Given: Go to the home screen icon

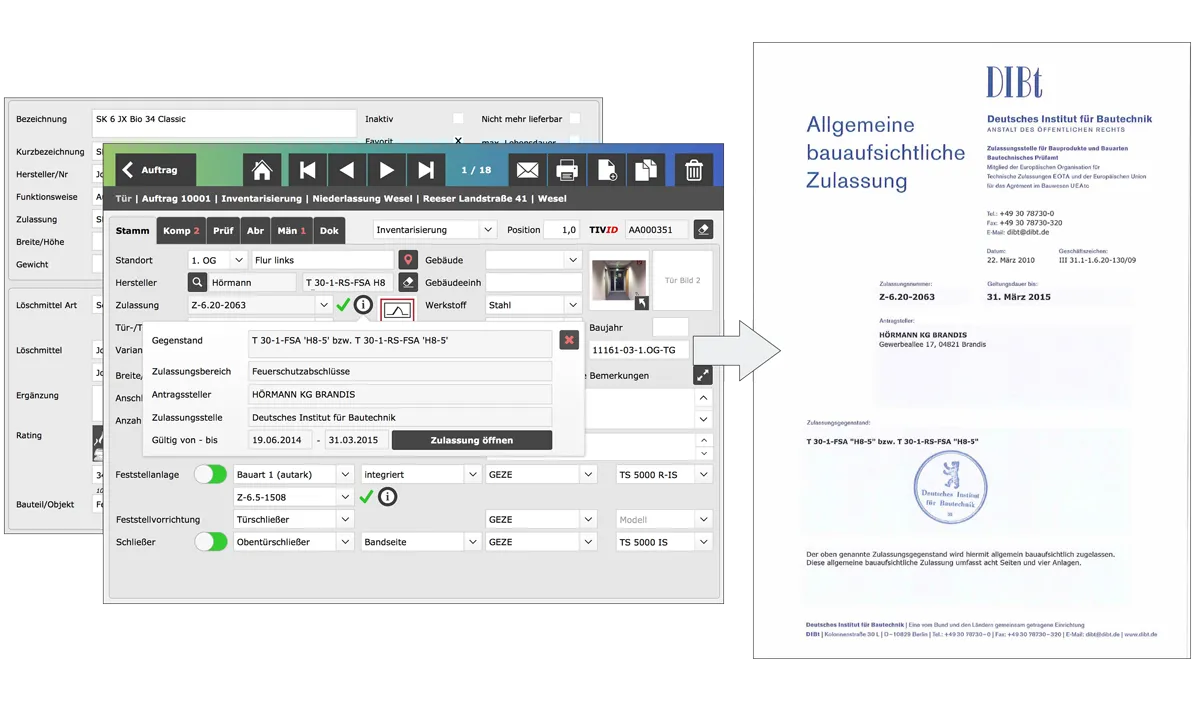Looking at the screenshot, I should (261, 170).
